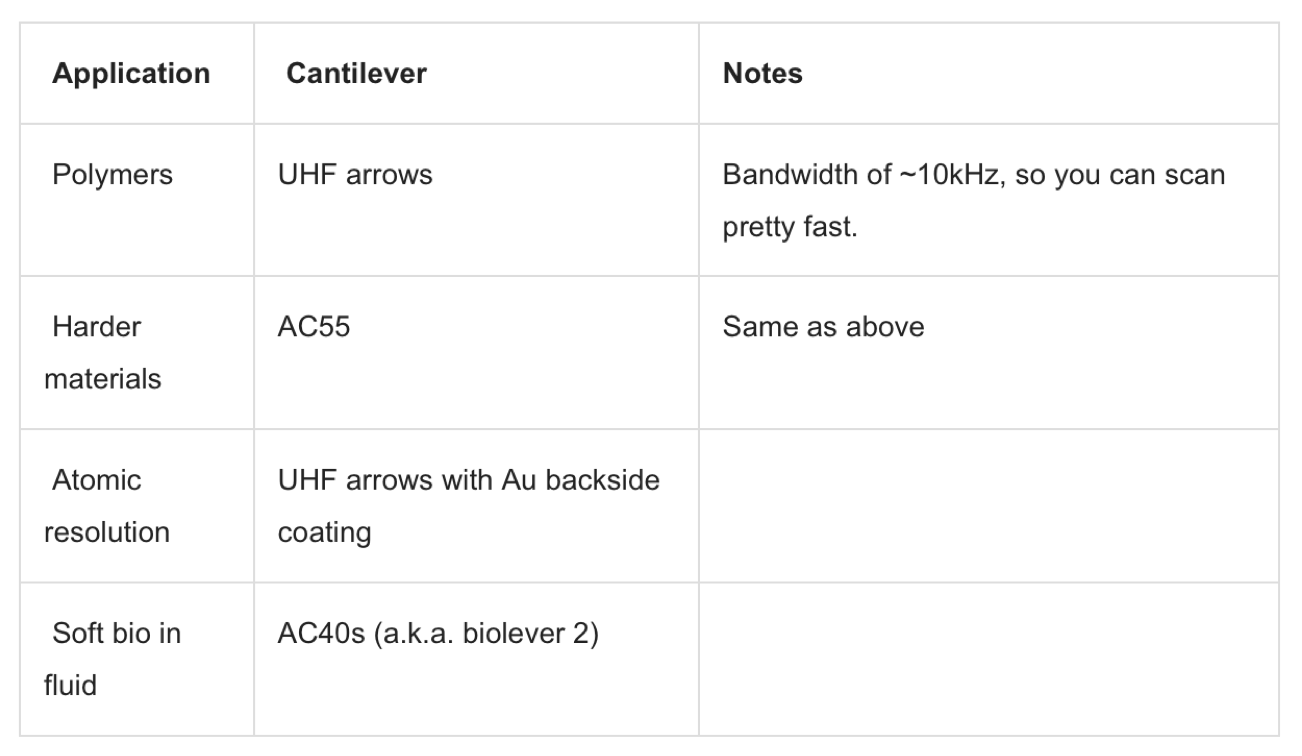The height and width of the screenshot is (756, 1302).
Task: Select the Atomic resolution cell
Action: coord(137,506)
